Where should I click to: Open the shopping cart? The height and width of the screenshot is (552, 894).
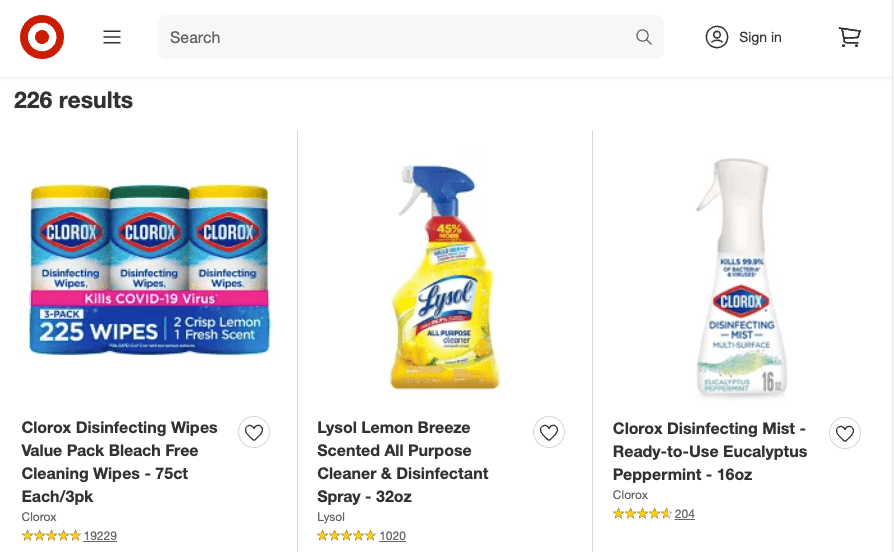coord(849,38)
